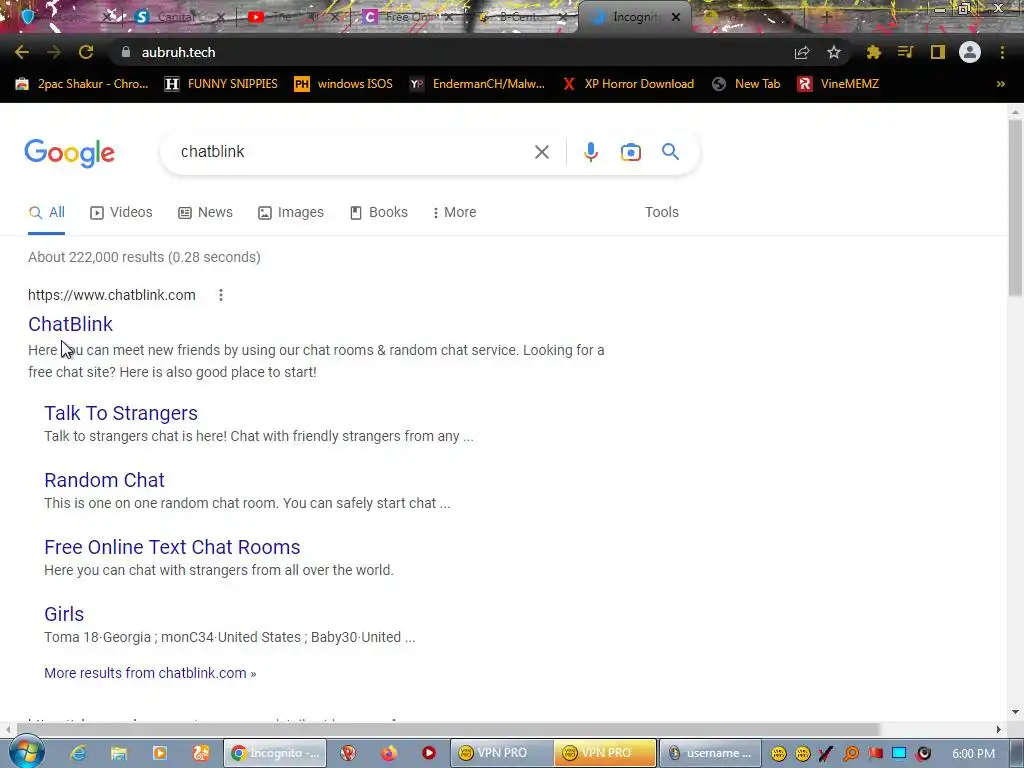
Task: Open the Random Chat sitelink
Action: 104,480
